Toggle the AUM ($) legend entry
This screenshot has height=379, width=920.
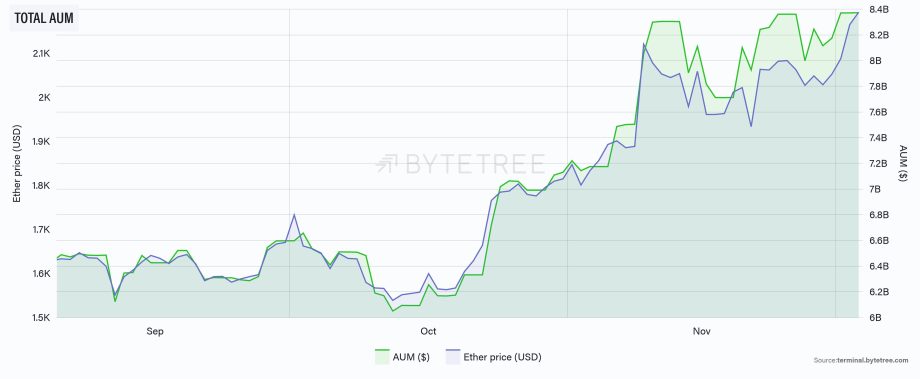coord(402,357)
